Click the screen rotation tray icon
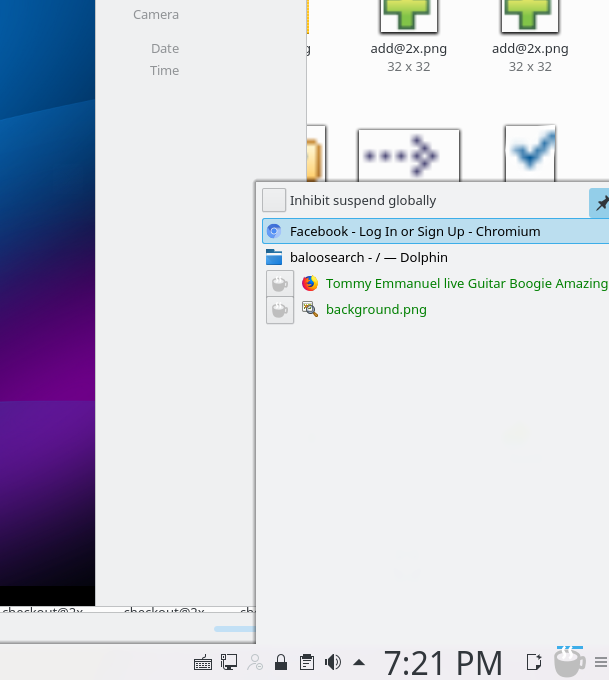Screen dimensions: 609x680 534,662
